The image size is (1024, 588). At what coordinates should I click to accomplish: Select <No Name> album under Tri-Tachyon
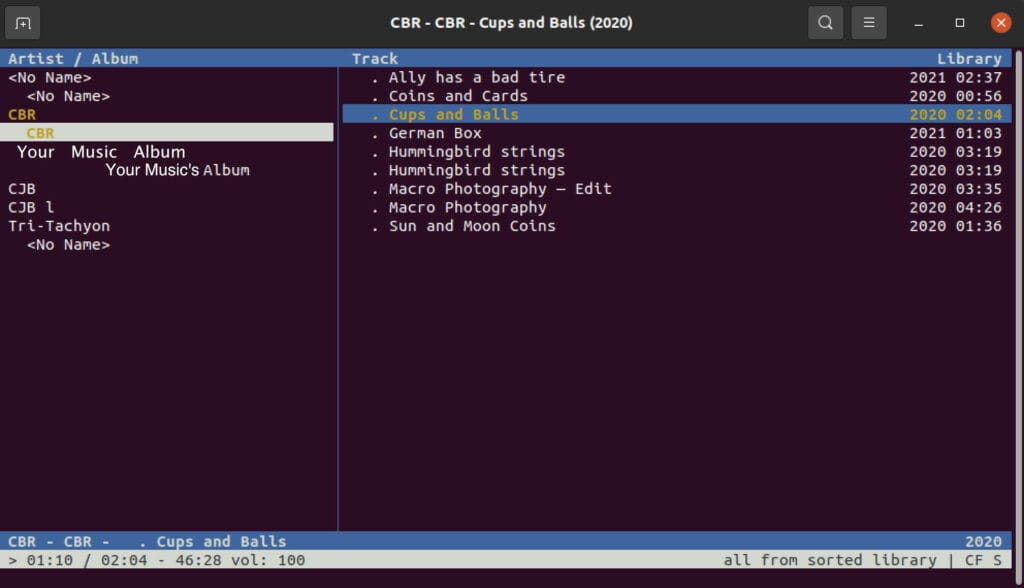click(68, 244)
